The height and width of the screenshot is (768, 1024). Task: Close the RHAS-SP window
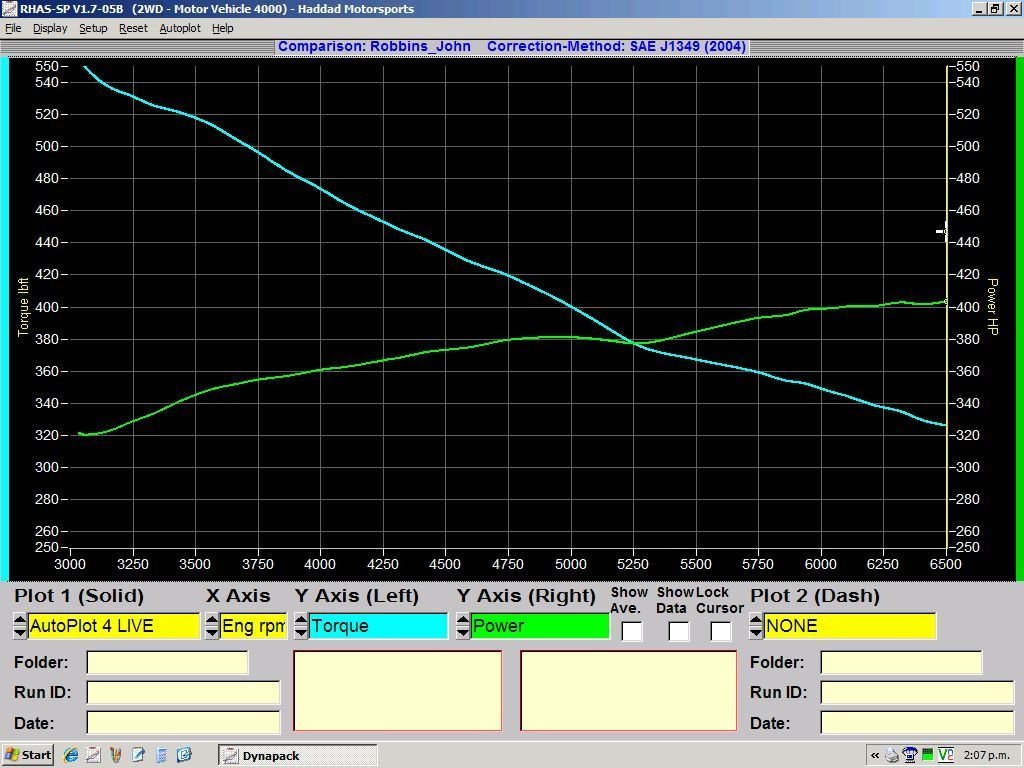[x=1012, y=8]
